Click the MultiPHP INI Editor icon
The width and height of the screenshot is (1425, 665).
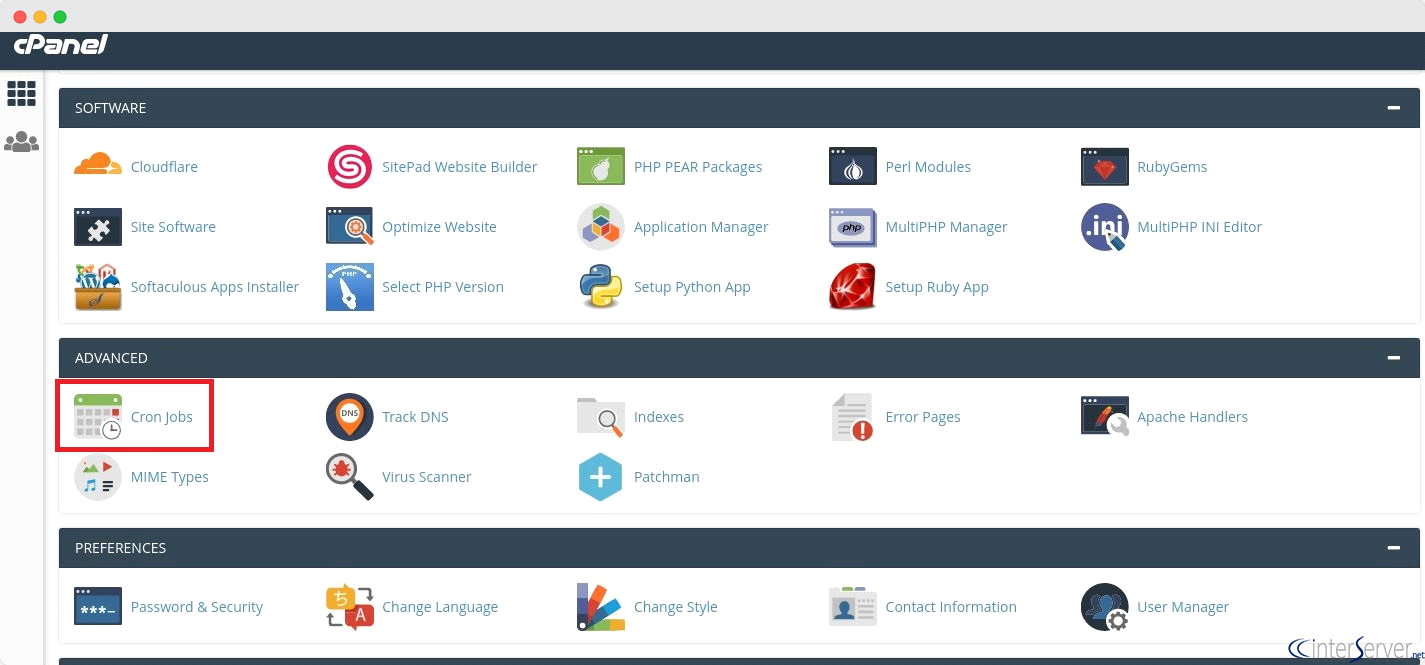(x=1105, y=227)
